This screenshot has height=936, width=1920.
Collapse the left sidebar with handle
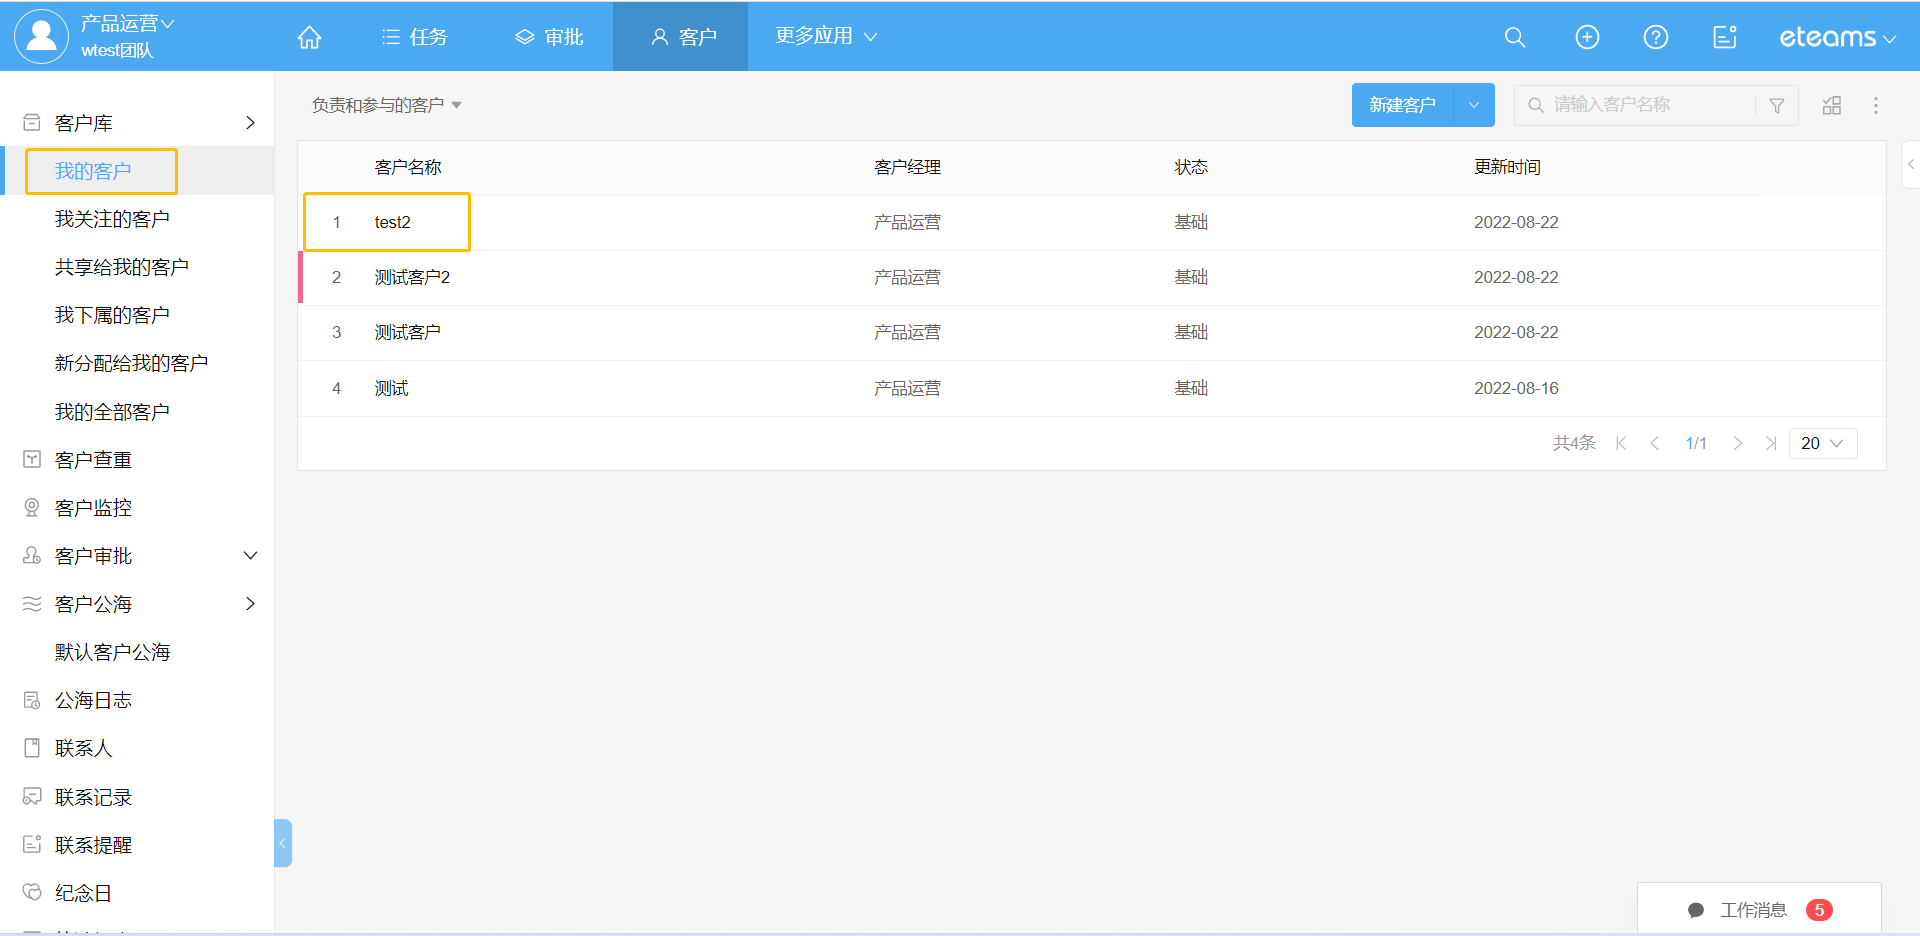pos(283,843)
